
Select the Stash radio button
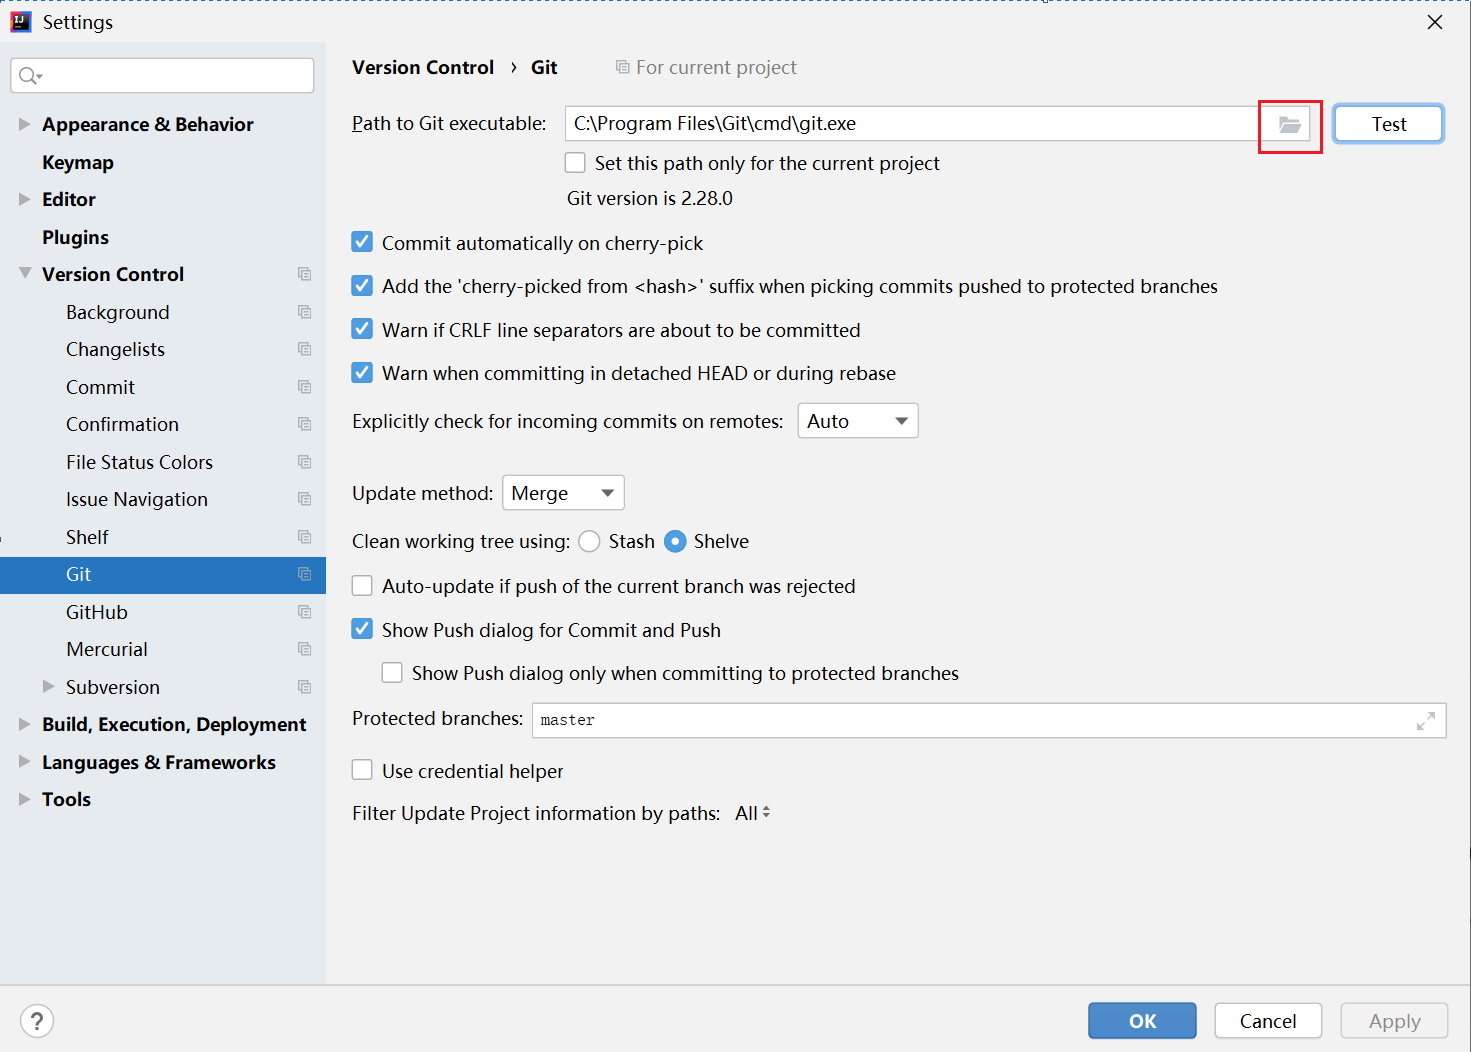tap(589, 541)
